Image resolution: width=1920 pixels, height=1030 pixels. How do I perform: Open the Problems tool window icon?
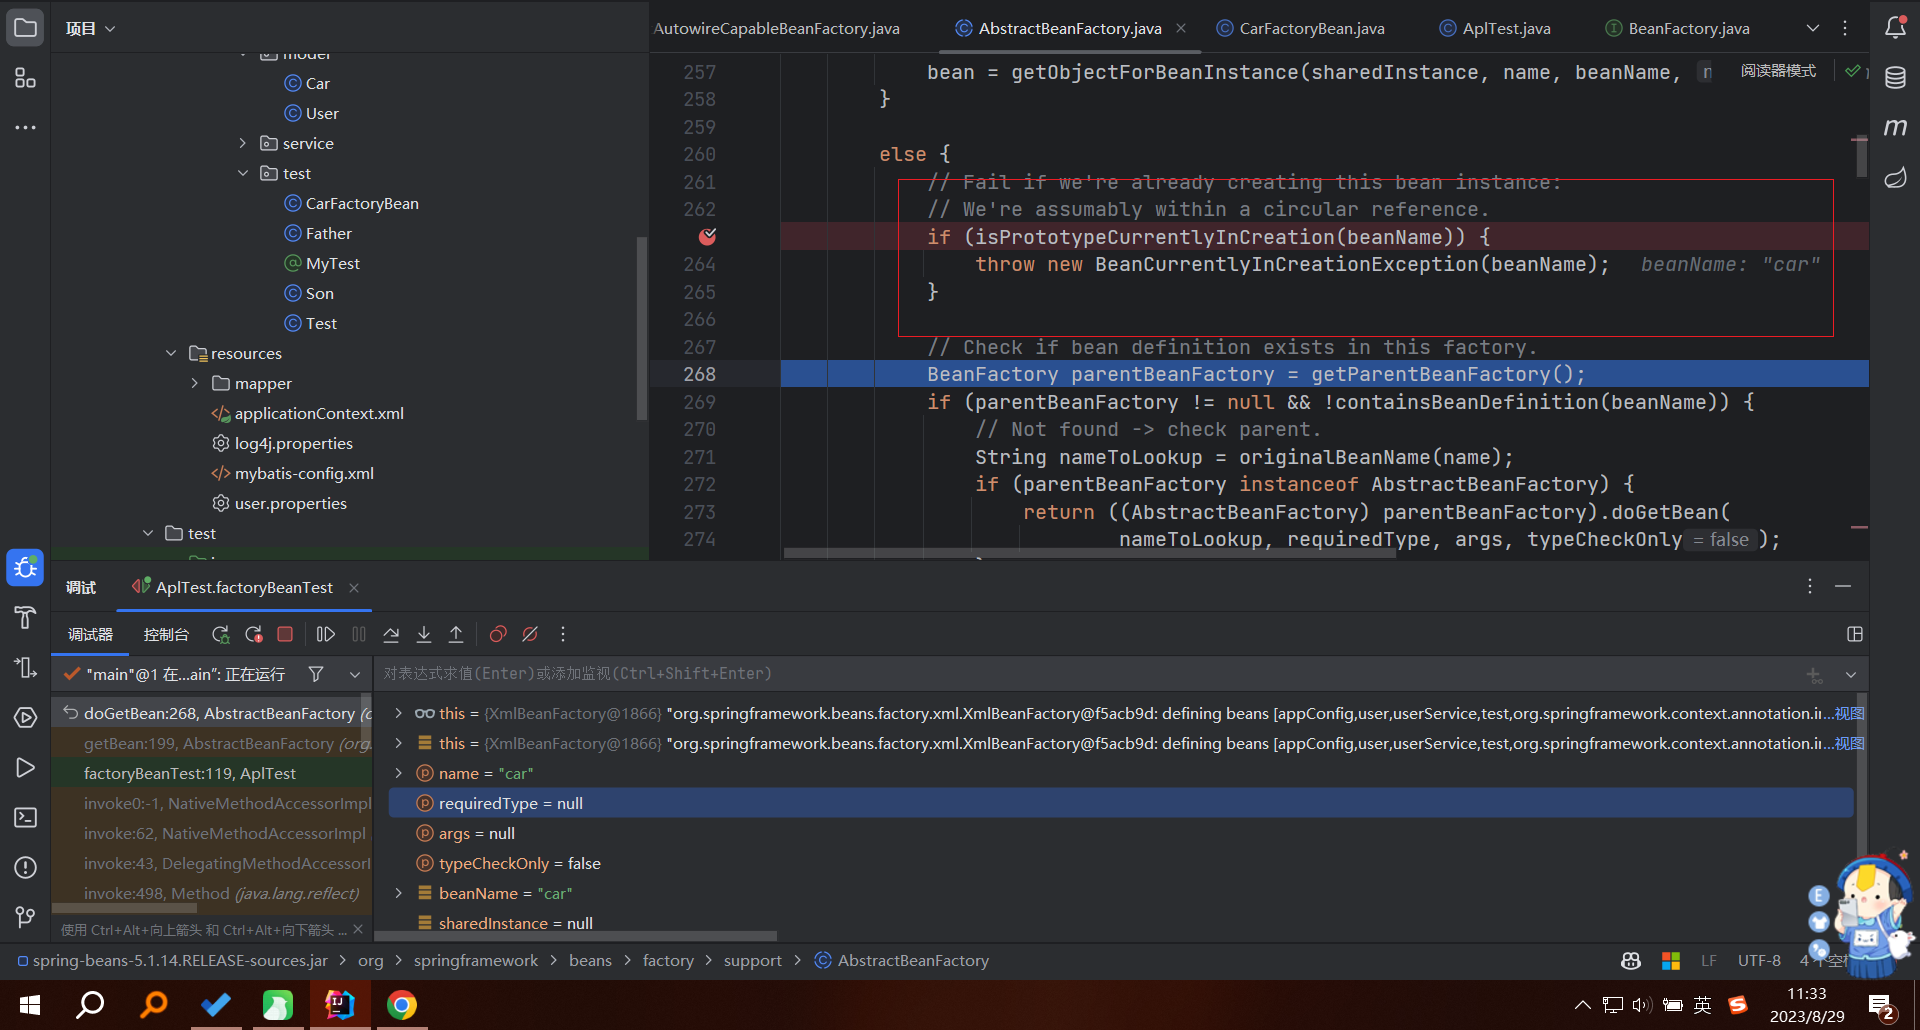[x=25, y=868]
